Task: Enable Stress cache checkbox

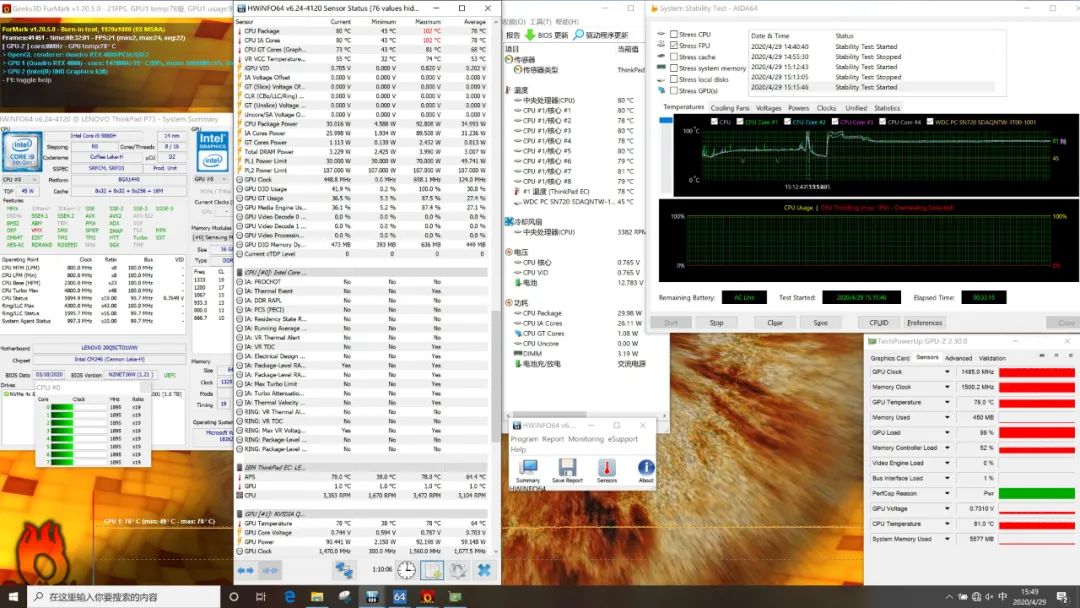Action: coord(674,56)
